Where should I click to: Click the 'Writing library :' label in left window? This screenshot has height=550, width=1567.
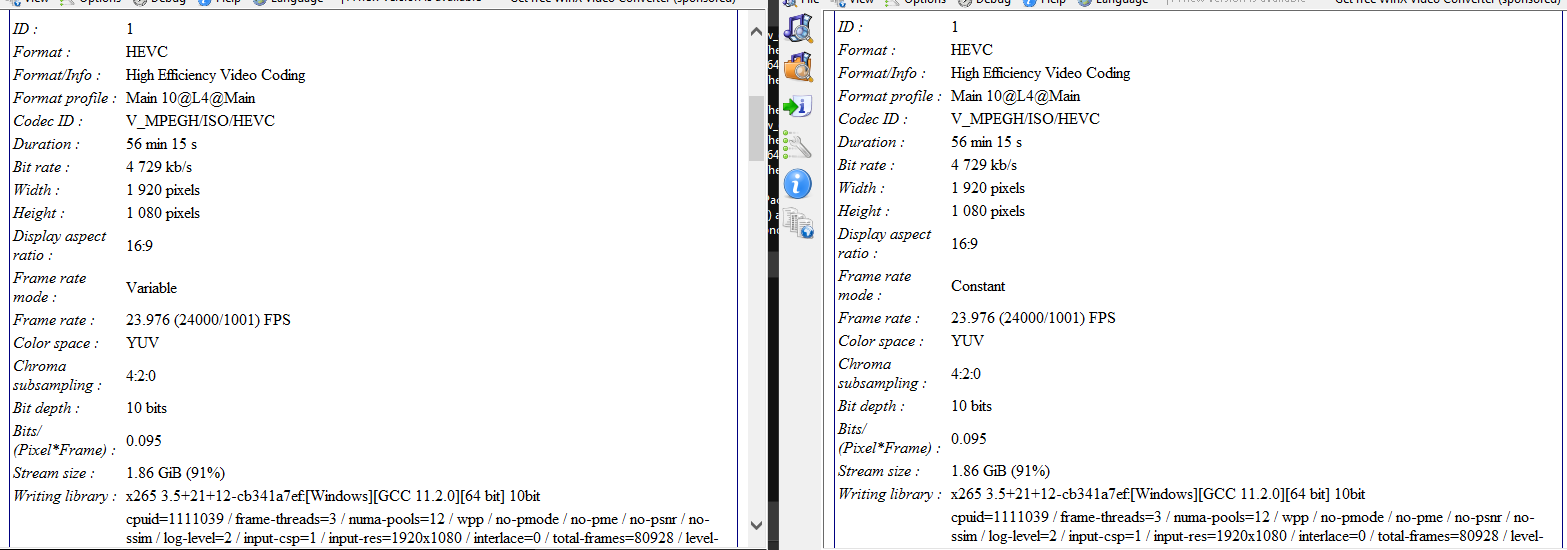pos(65,496)
